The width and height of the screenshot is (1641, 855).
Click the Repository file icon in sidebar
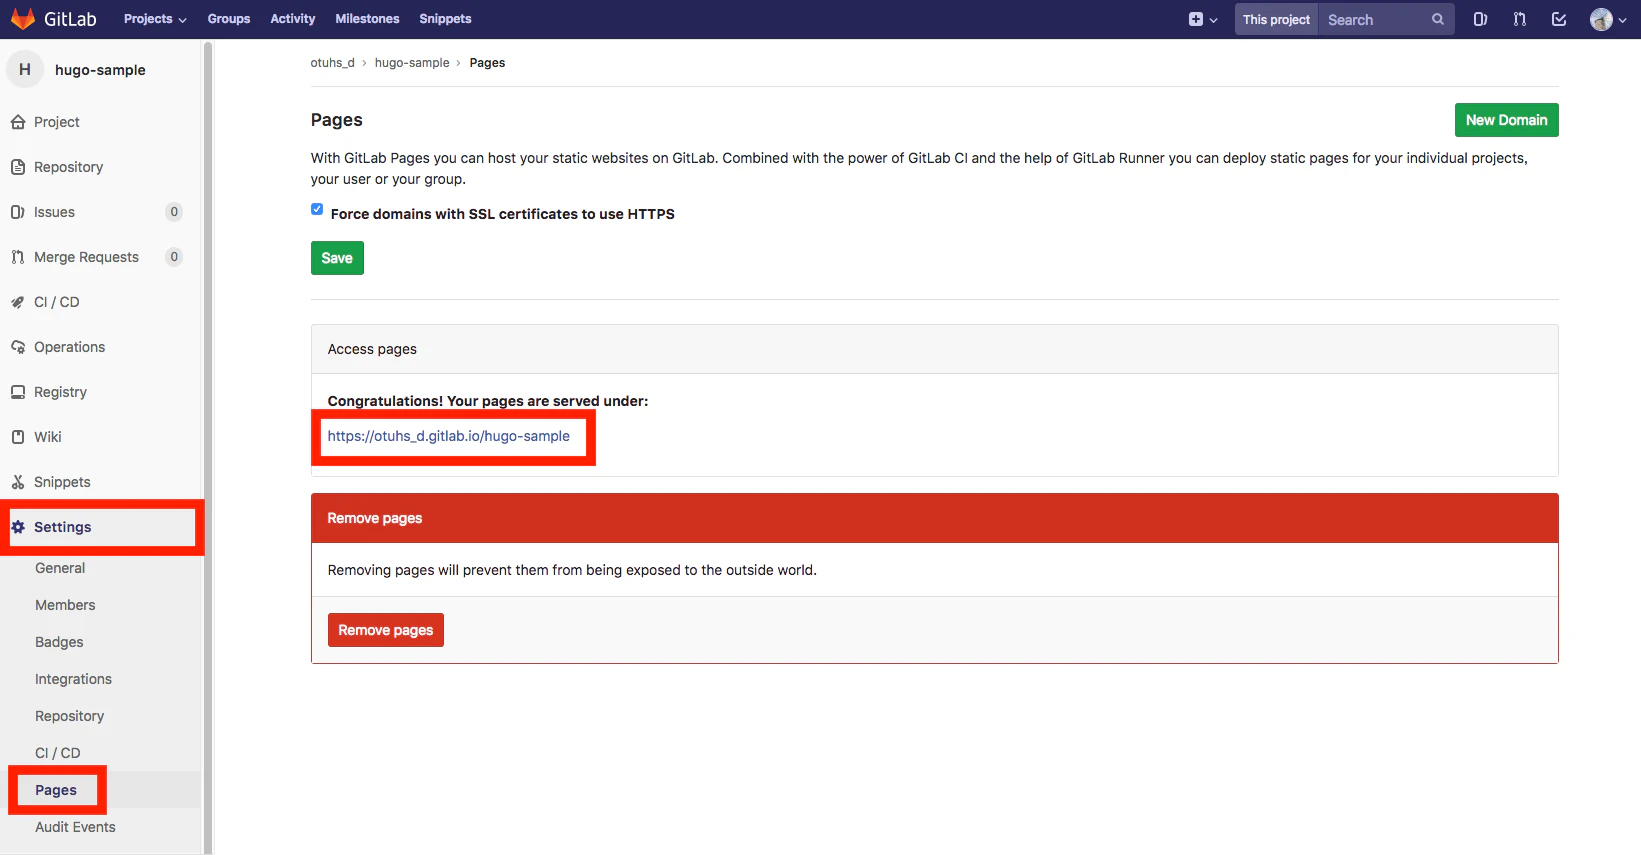click(x=18, y=167)
